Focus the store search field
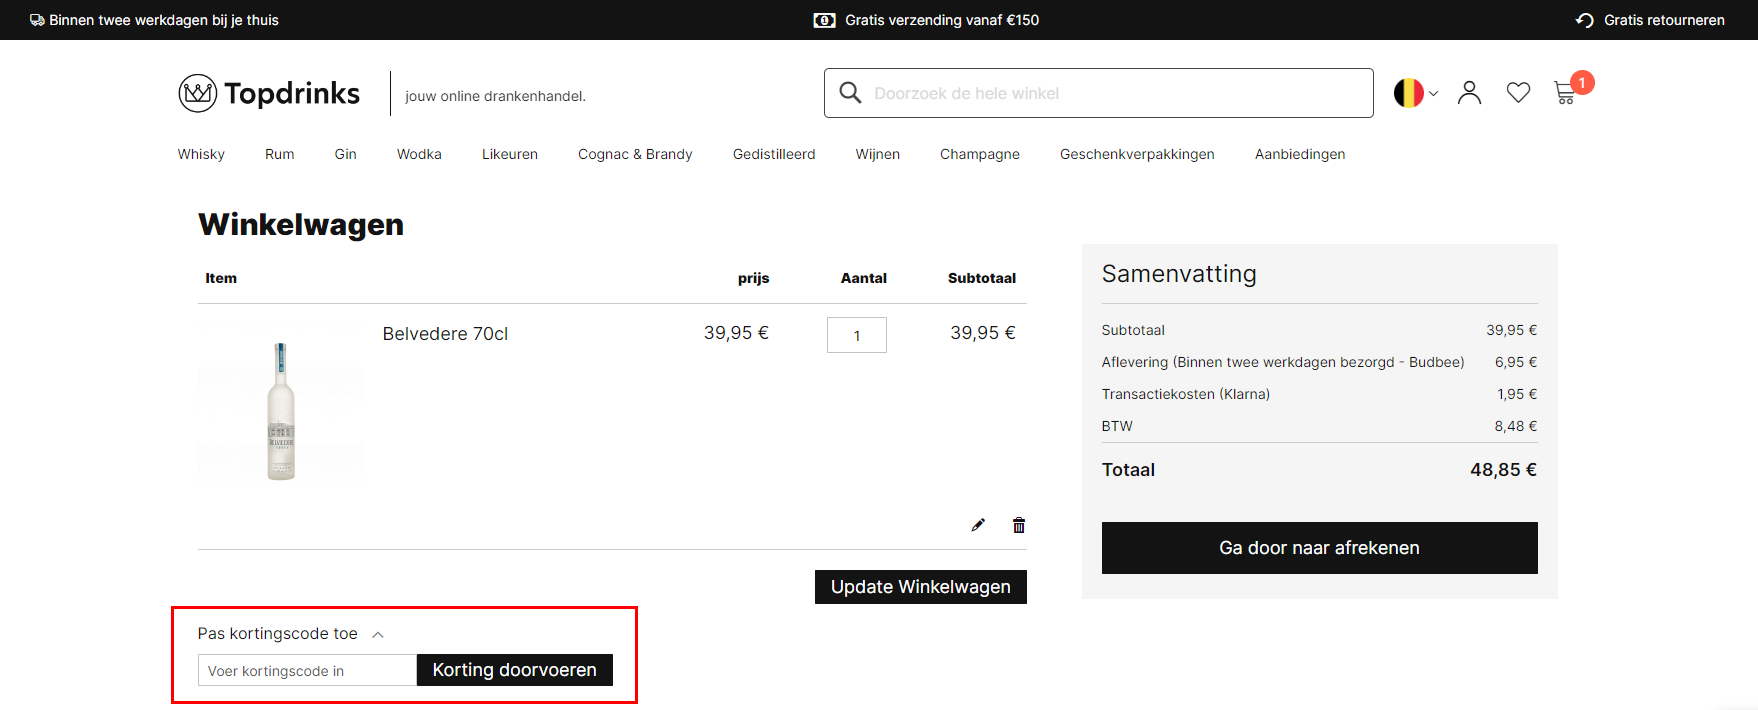This screenshot has height=710, width=1758. pos(1099,93)
